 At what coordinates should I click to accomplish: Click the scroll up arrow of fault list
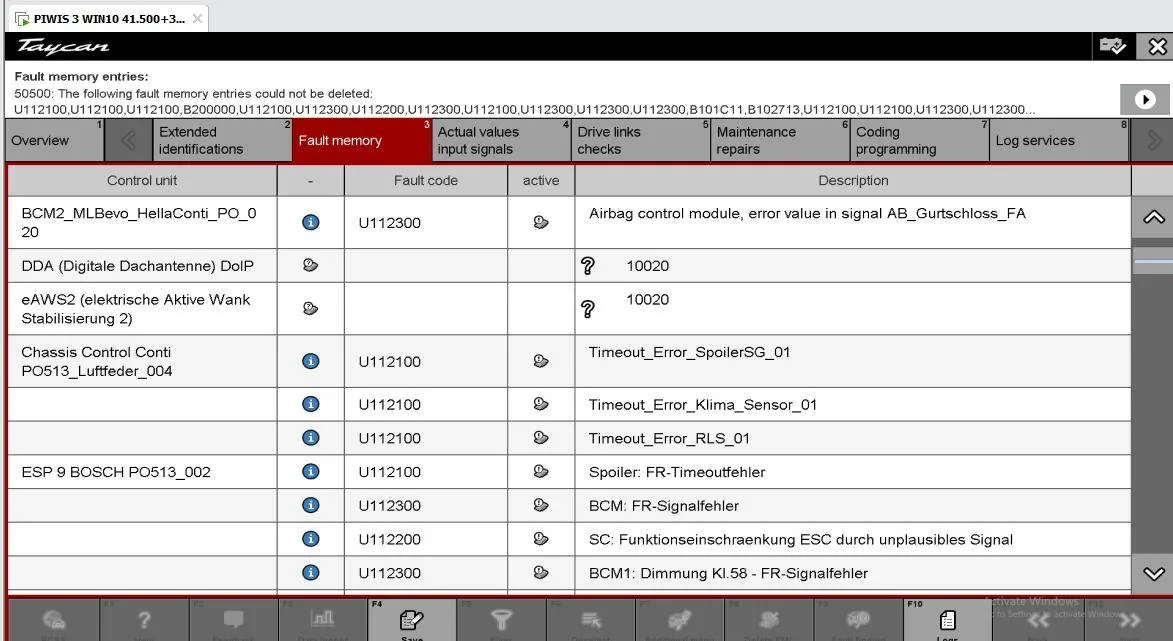pyautogui.click(x=1153, y=217)
